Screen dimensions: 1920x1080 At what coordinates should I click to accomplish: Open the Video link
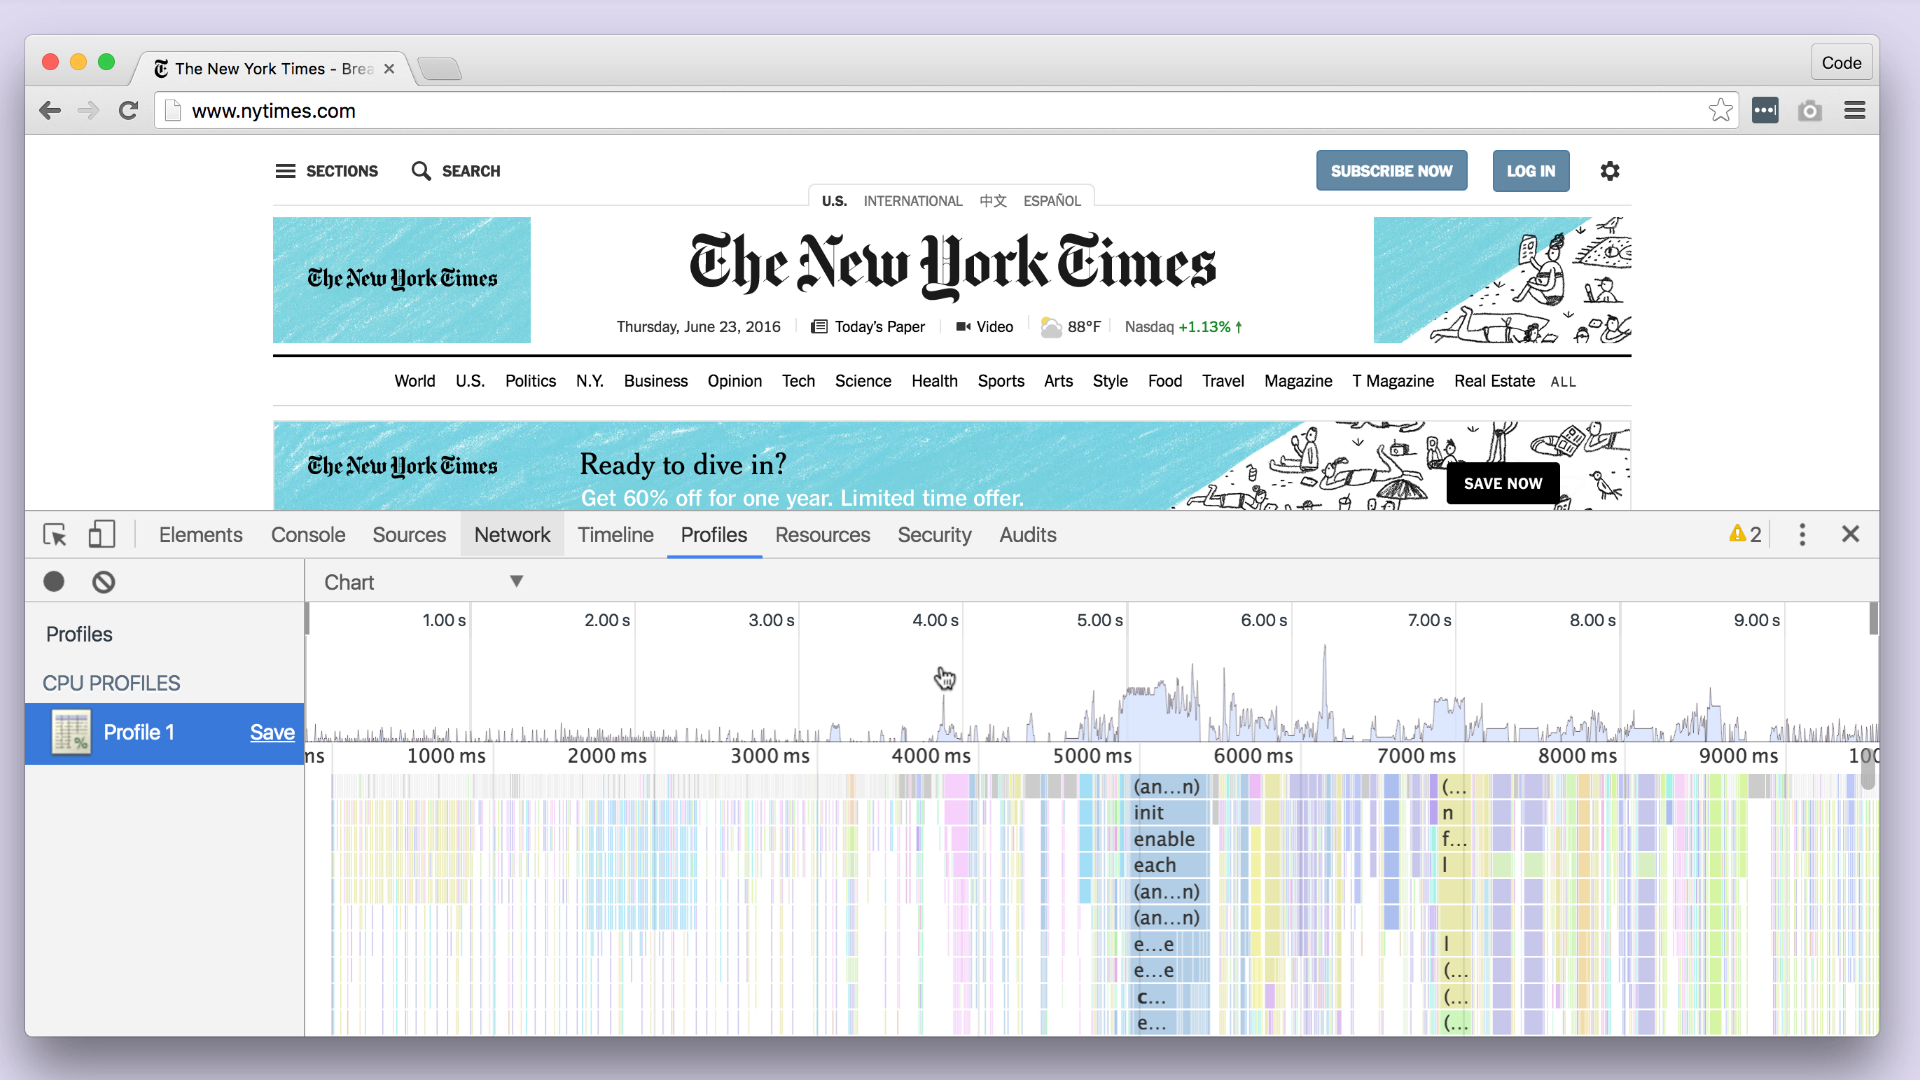[985, 327]
